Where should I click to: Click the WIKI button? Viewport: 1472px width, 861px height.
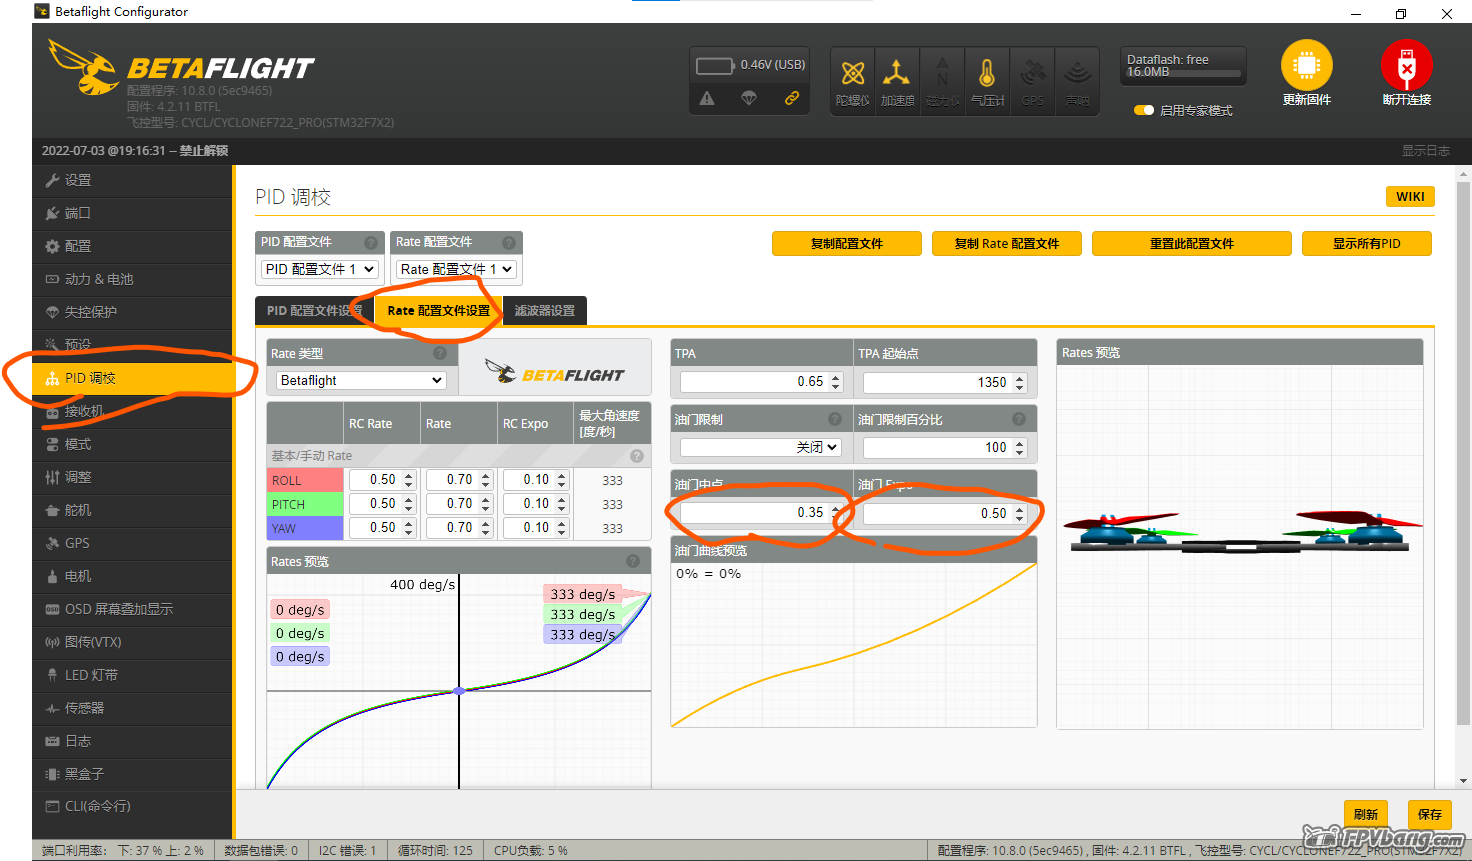click(1410, 196)
